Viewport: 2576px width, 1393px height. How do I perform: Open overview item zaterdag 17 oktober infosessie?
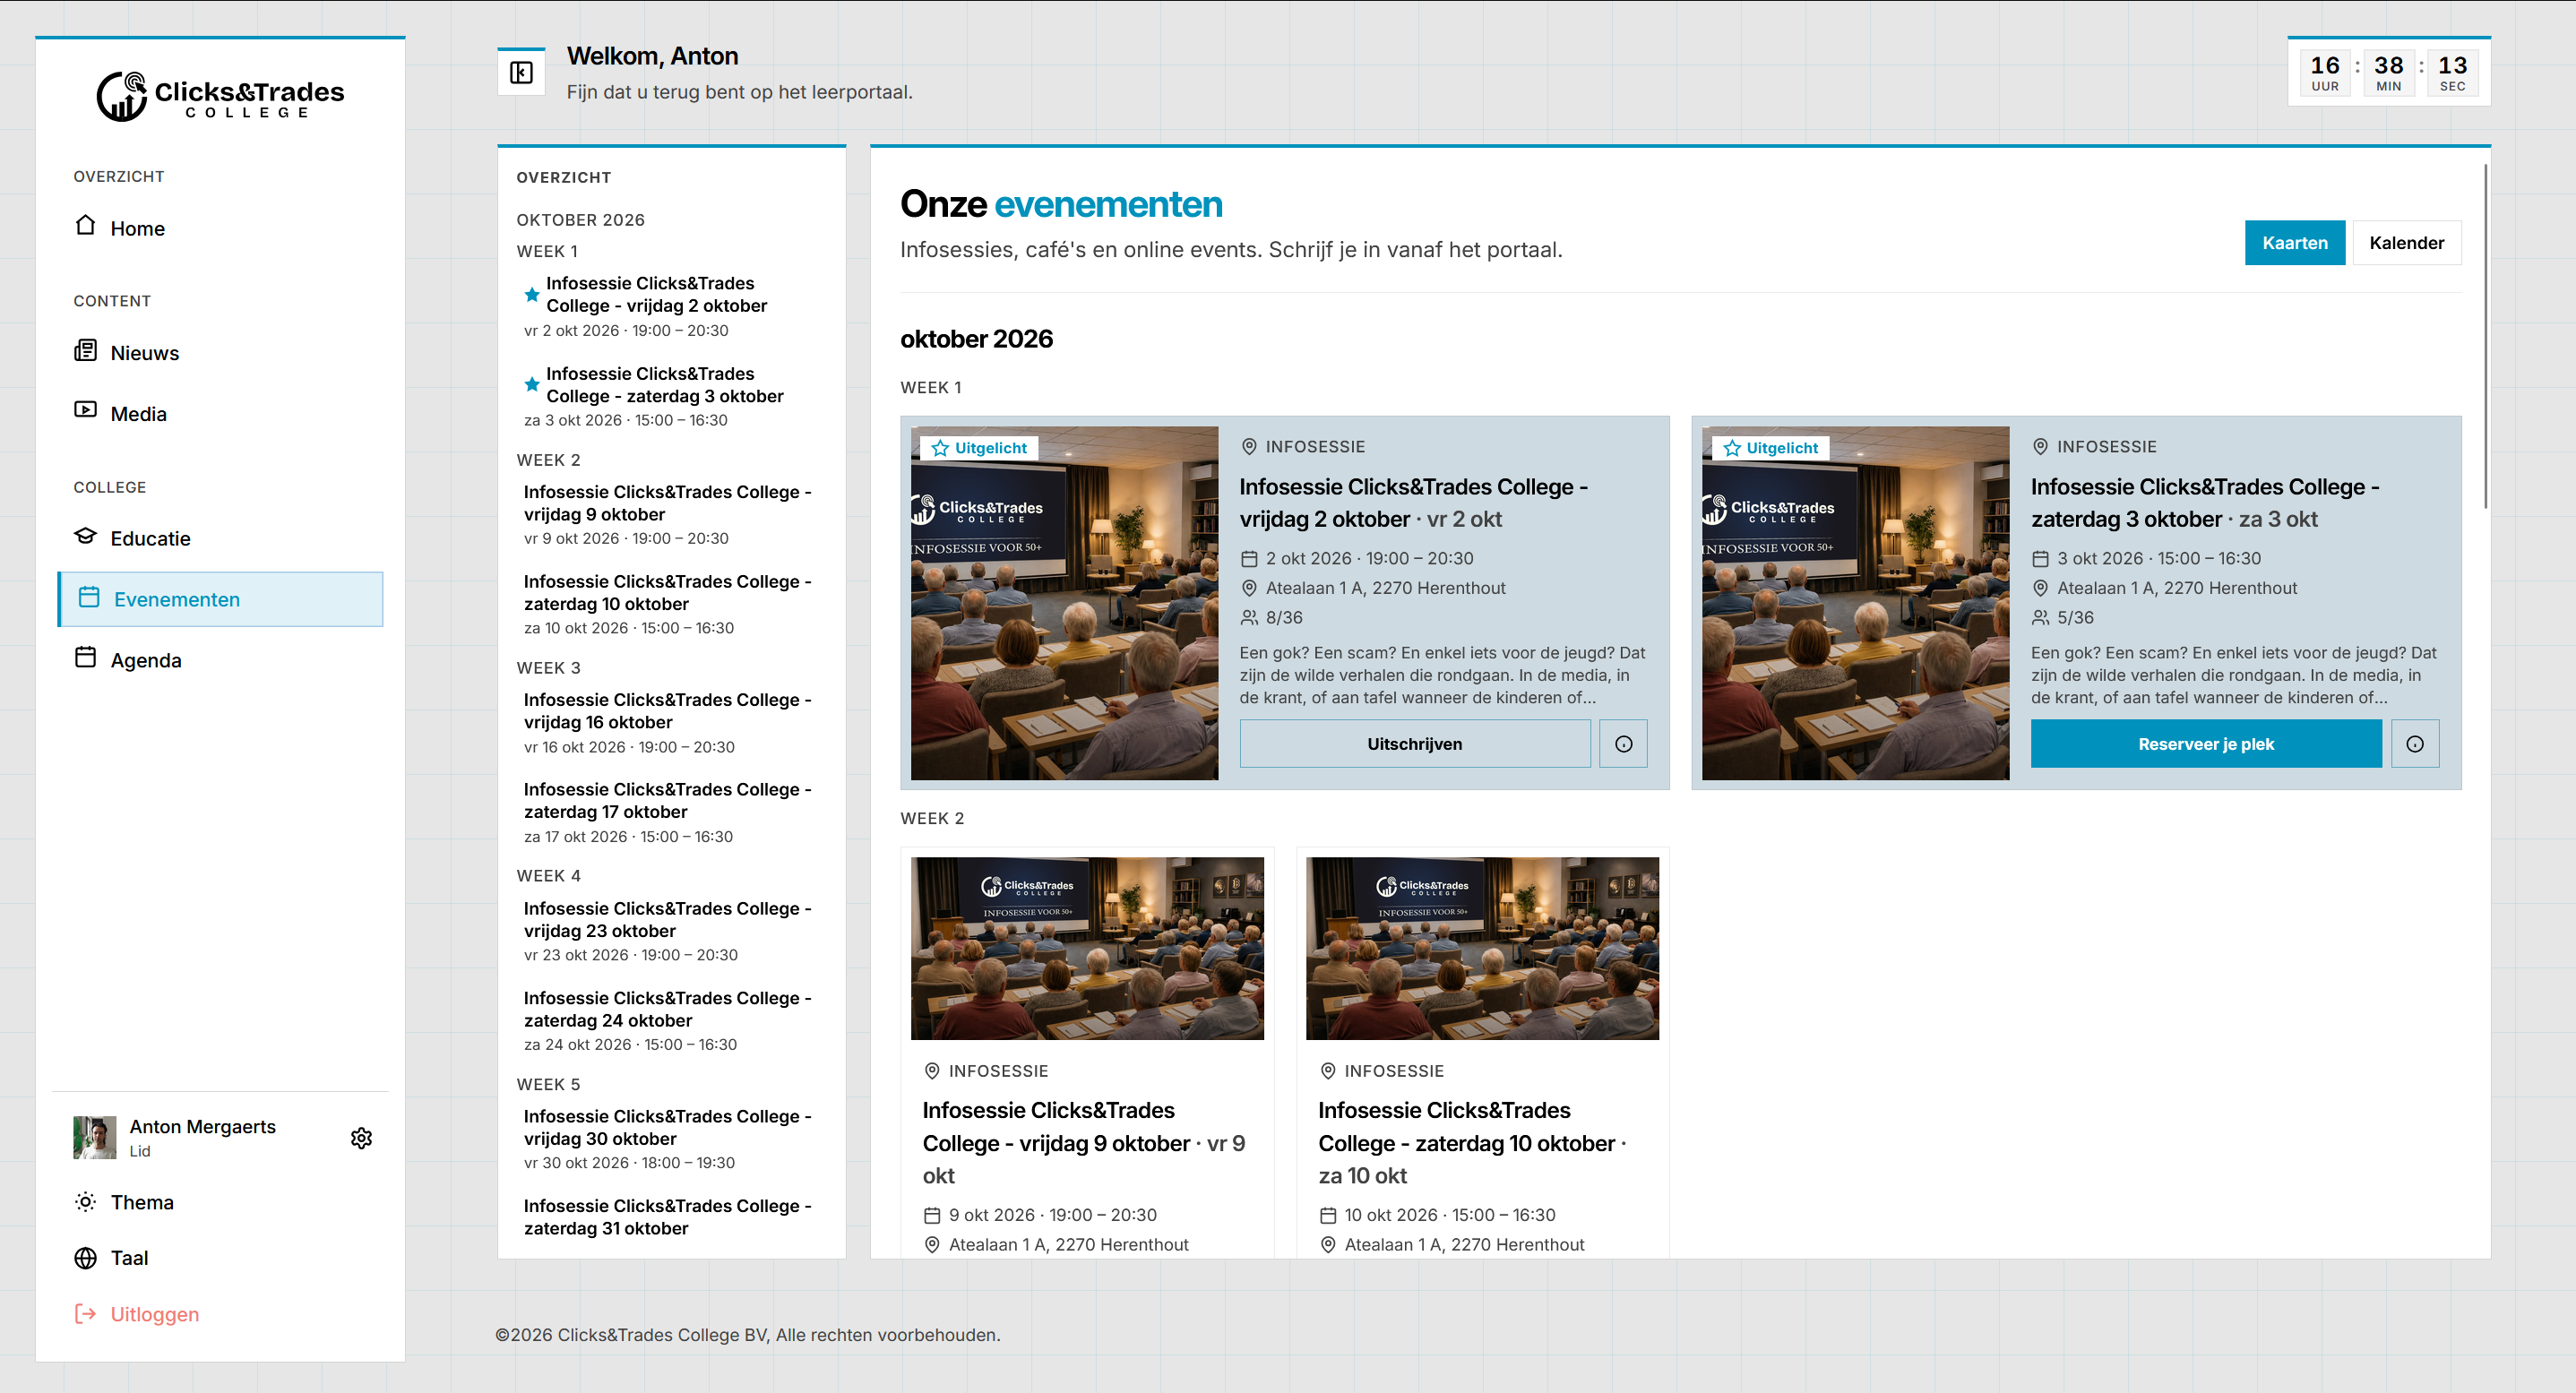(x=670, y=812)
